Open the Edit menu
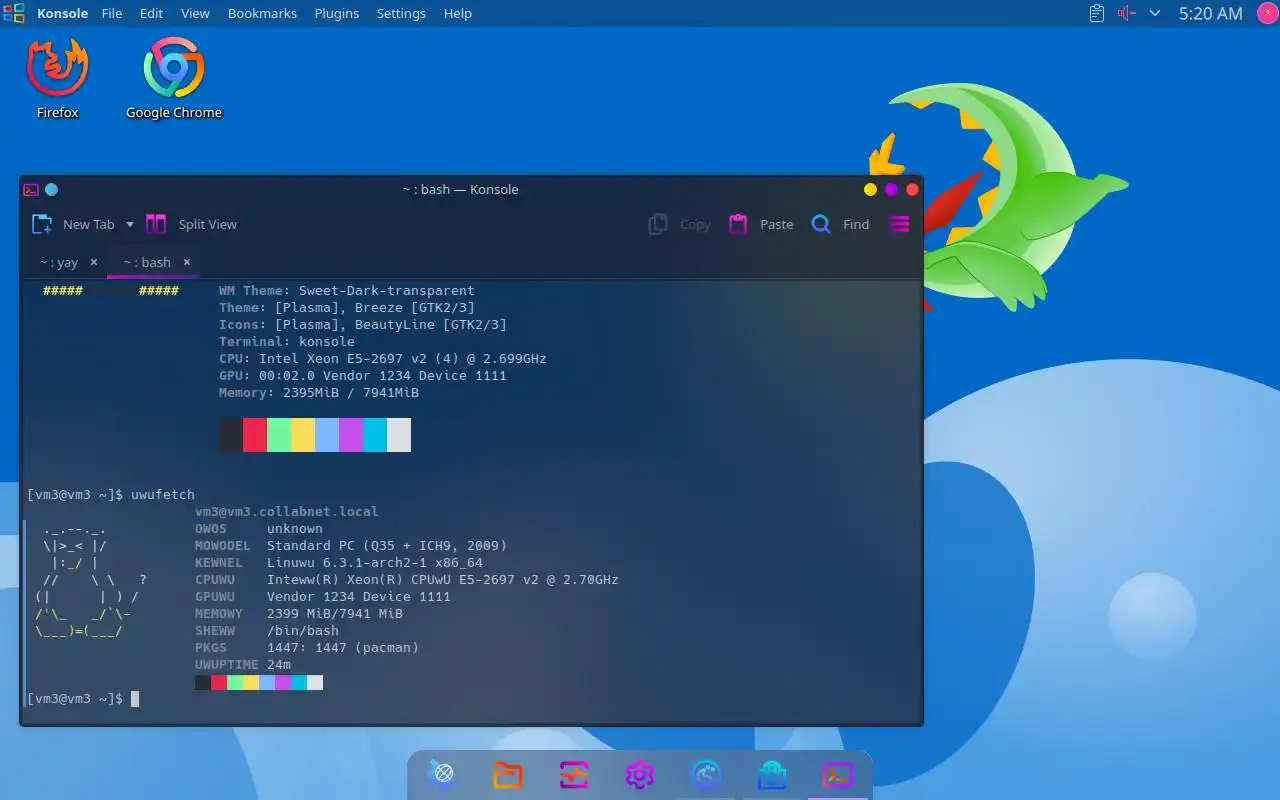 pos(151,13)
